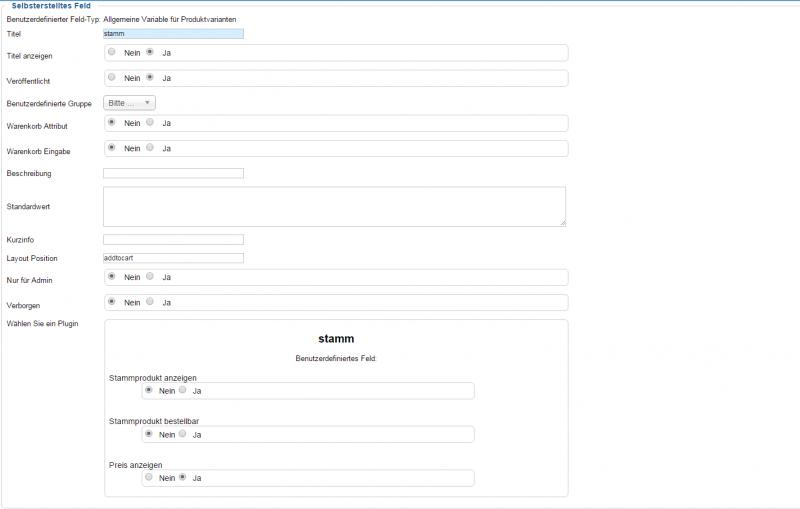Image resolution: width=800 pixels, height=509 pixels.
Task: Click the Beschreibung text field
Action: coord(173,173)
